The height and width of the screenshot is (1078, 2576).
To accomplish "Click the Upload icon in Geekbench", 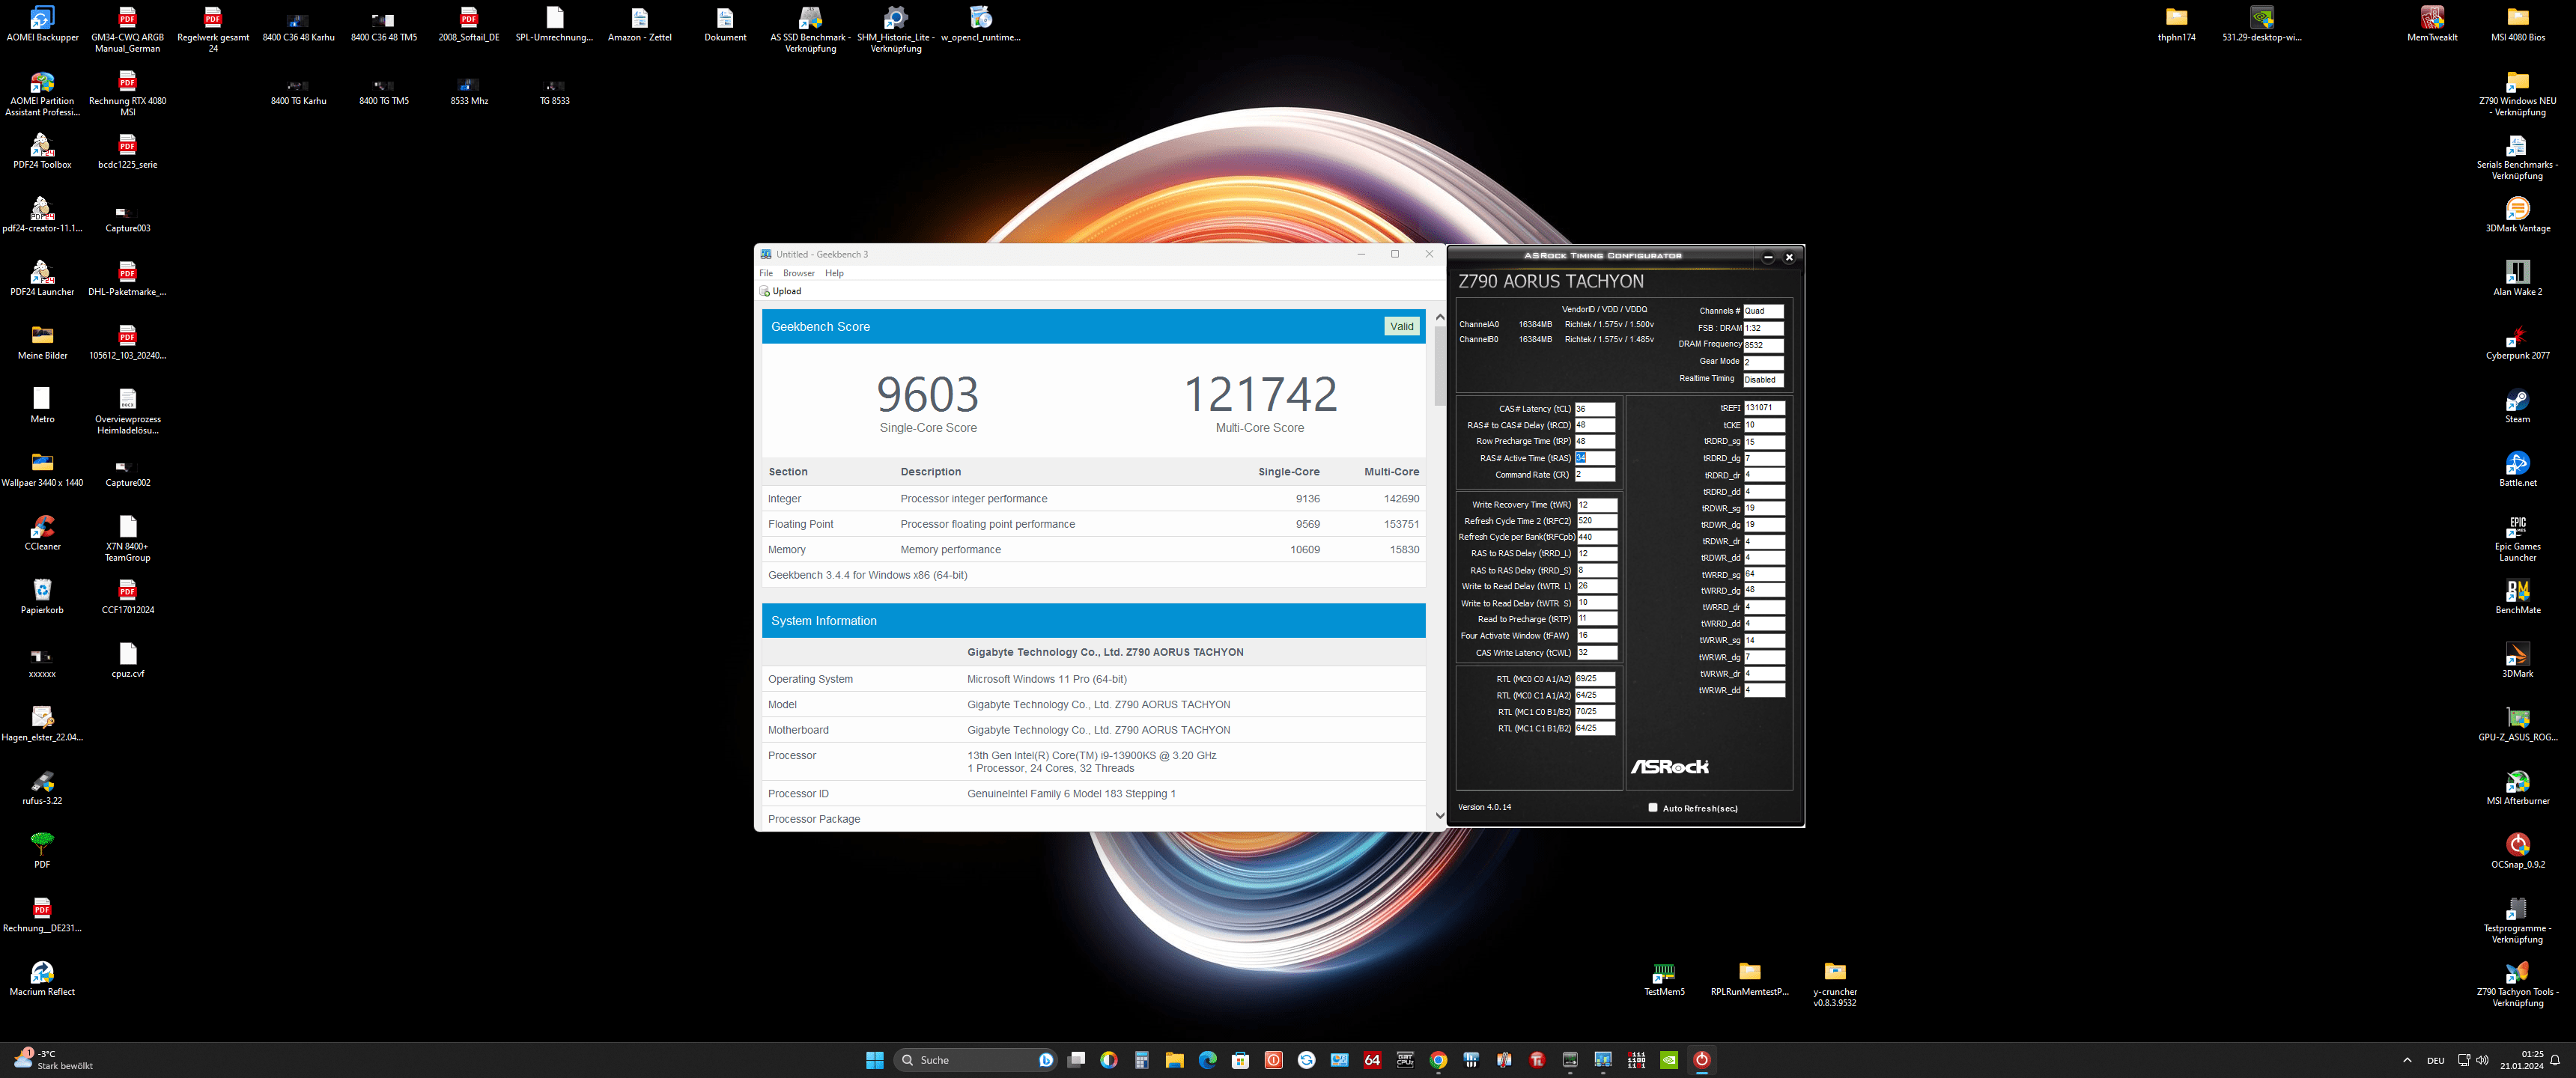I will click(x=765, y=291).
